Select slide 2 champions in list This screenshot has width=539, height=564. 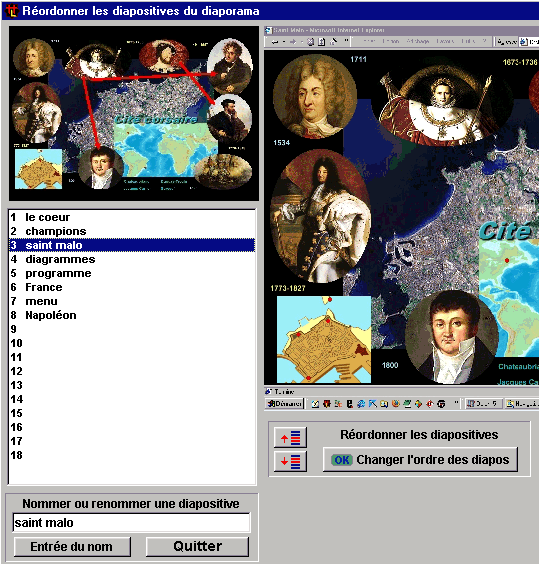coord(132,231)
